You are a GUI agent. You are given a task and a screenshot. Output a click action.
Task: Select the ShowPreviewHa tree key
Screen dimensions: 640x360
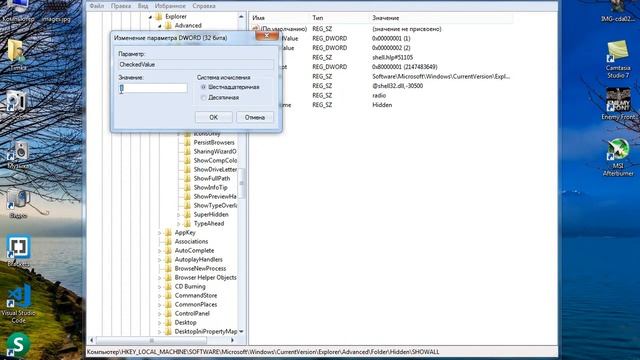215,196
